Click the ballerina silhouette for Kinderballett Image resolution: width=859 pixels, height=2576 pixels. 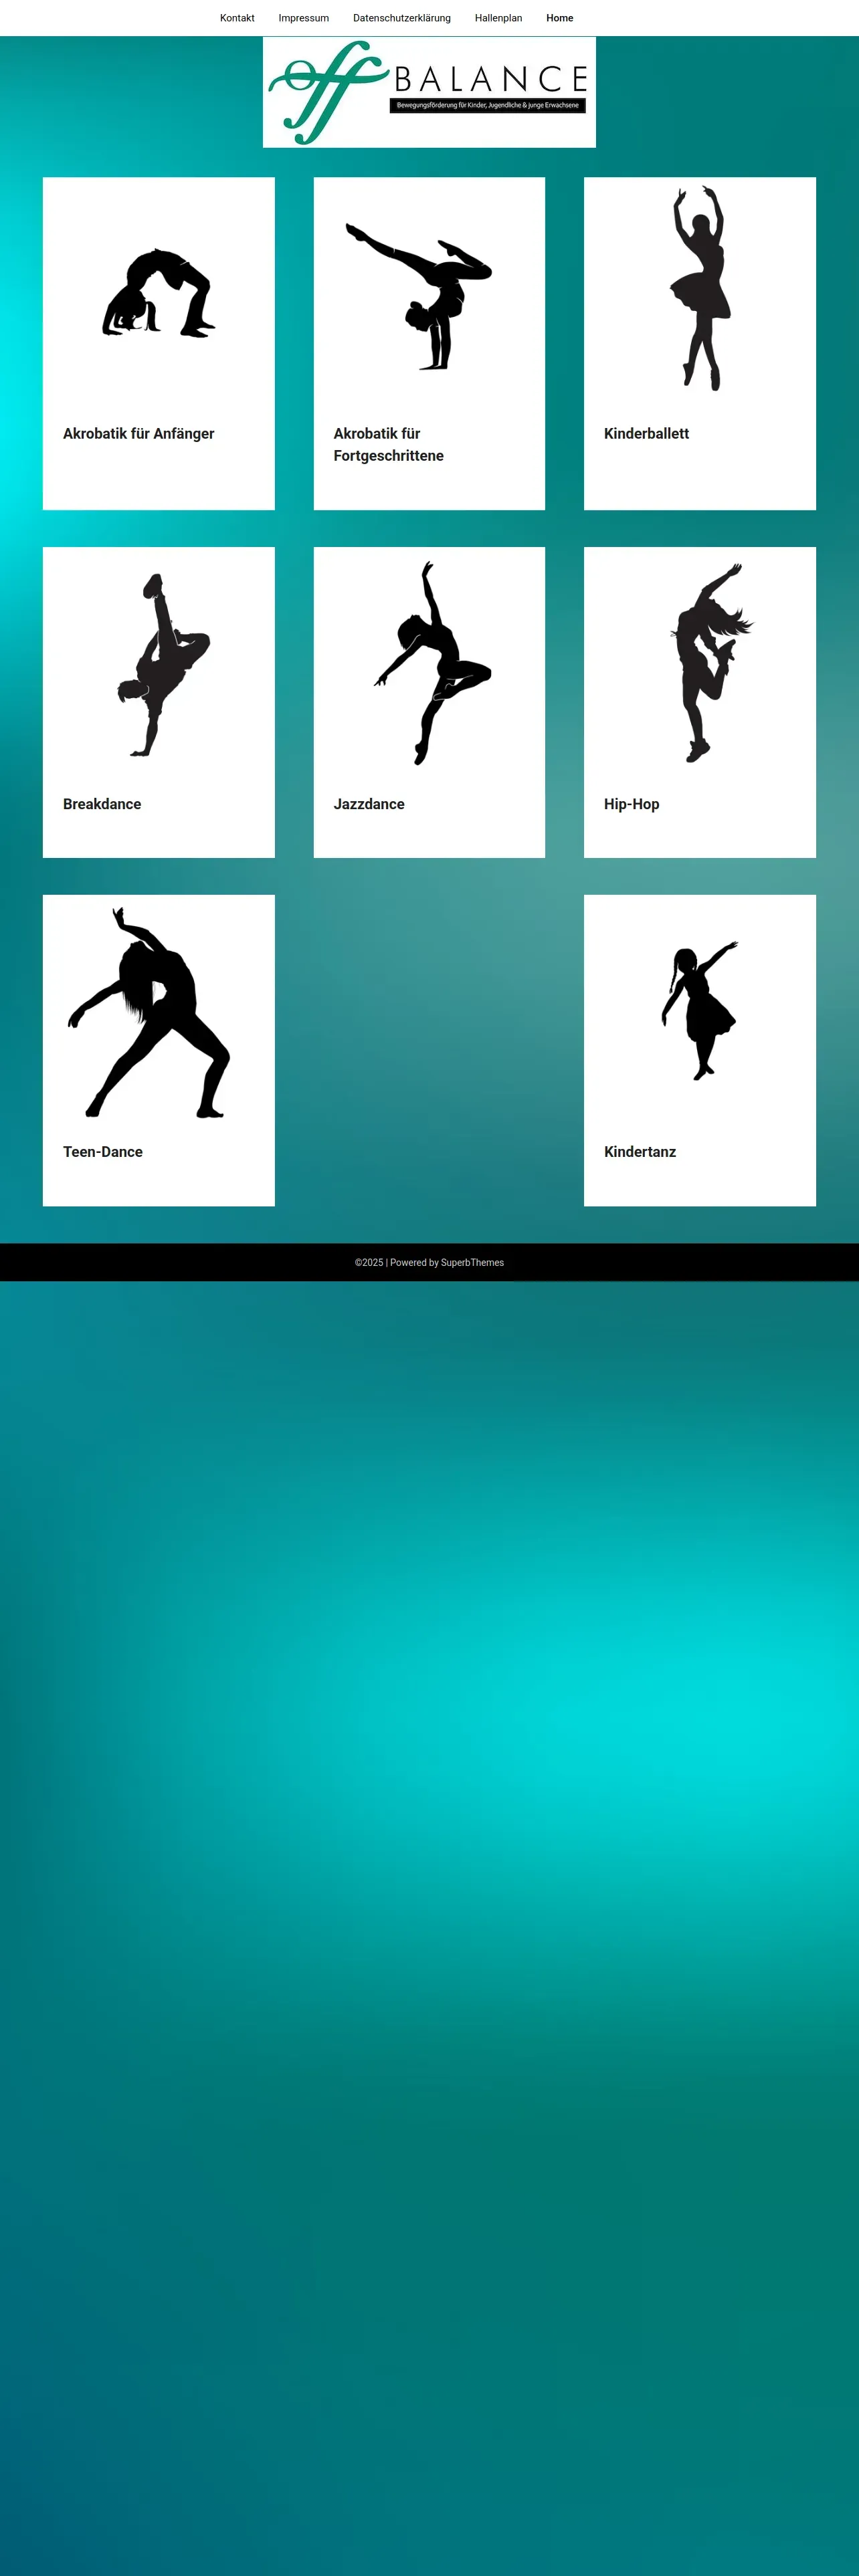700,288
